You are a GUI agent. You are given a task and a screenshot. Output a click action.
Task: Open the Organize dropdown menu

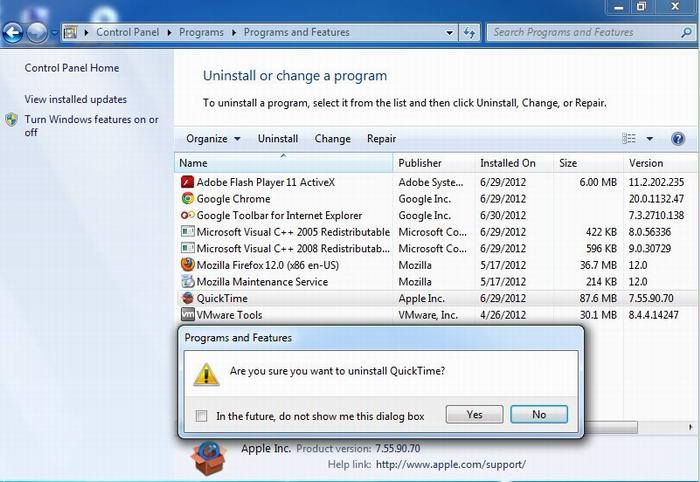(213, 139)
